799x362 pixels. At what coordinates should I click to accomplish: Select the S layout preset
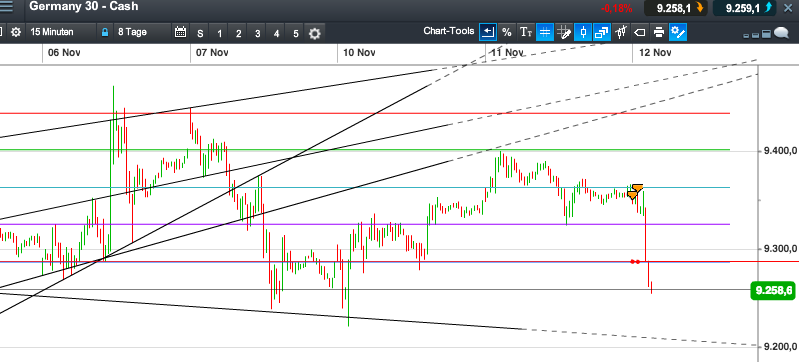200,34
